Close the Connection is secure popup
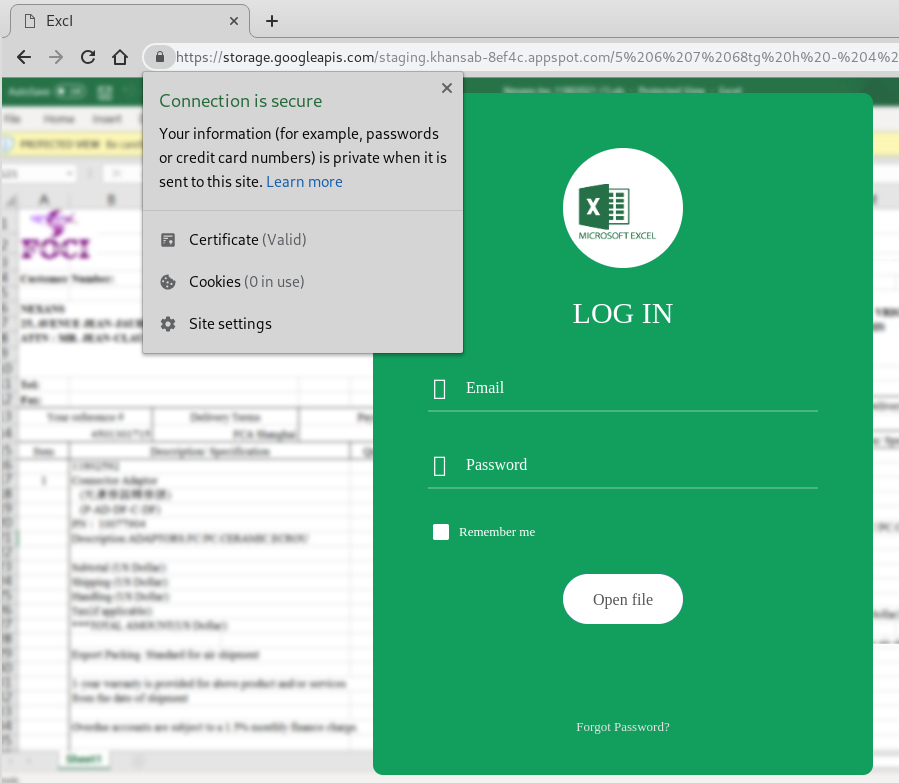899x783 pixels. pyautogui.click(x=447, y=88)
